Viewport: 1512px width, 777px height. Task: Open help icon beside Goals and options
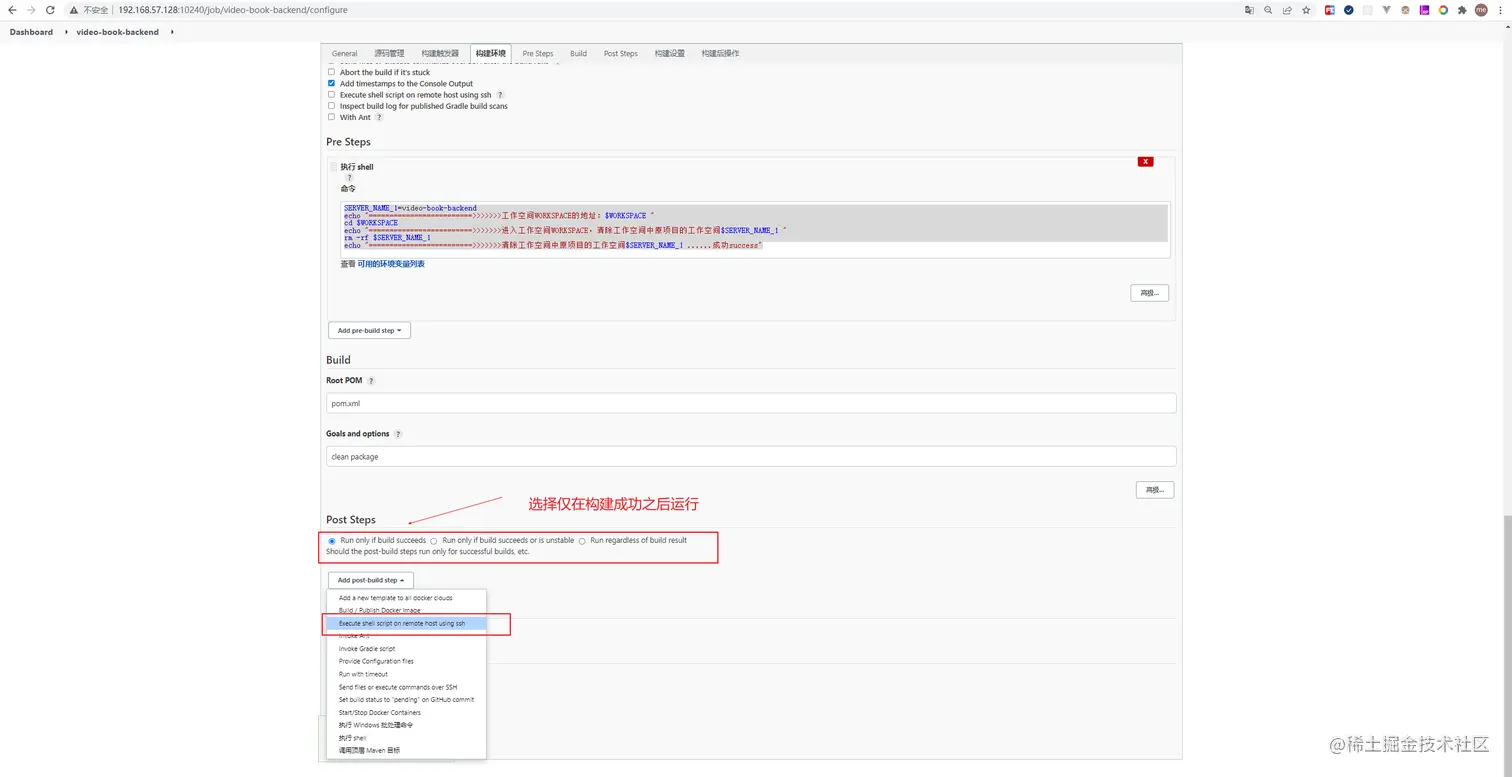pyautogui.click(x=398, y=434)
